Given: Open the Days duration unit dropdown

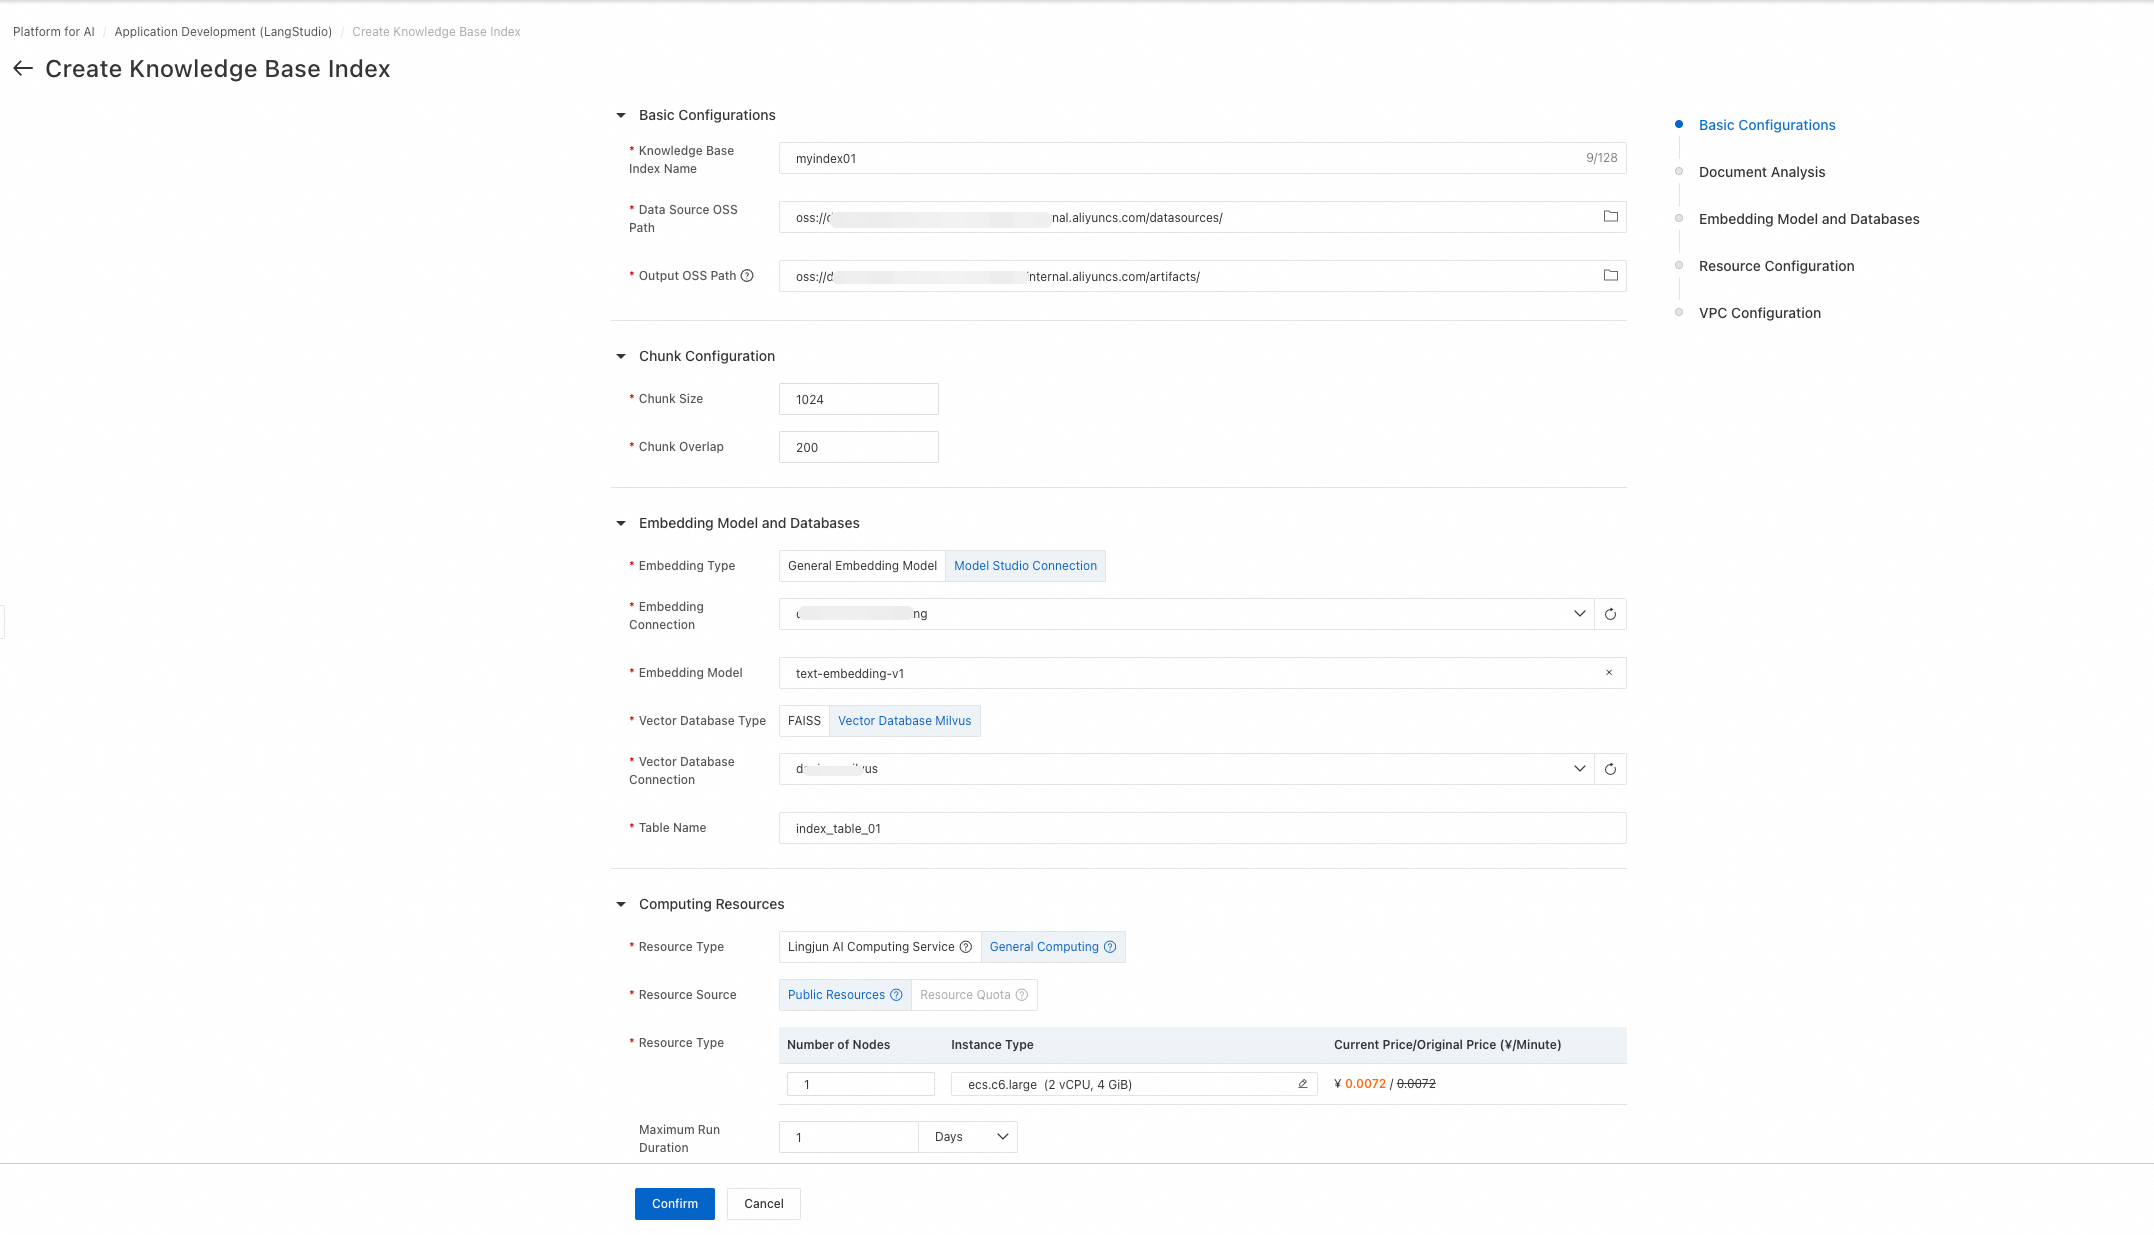Looking at the screenshot, I should click(968, 1137).
